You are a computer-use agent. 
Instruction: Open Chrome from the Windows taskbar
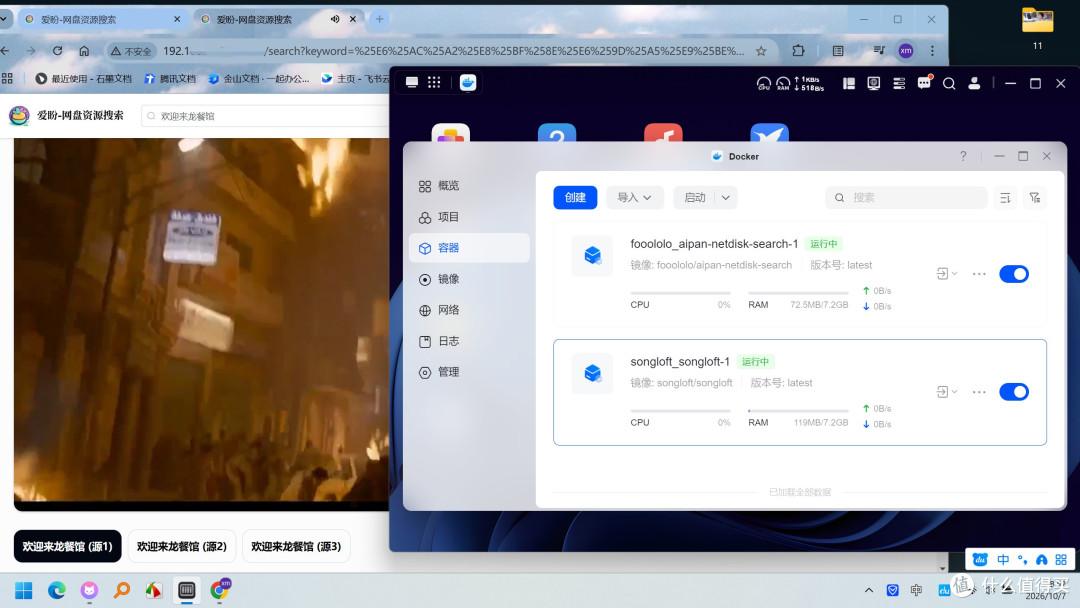pyautogui.click(x=220, y=590)
